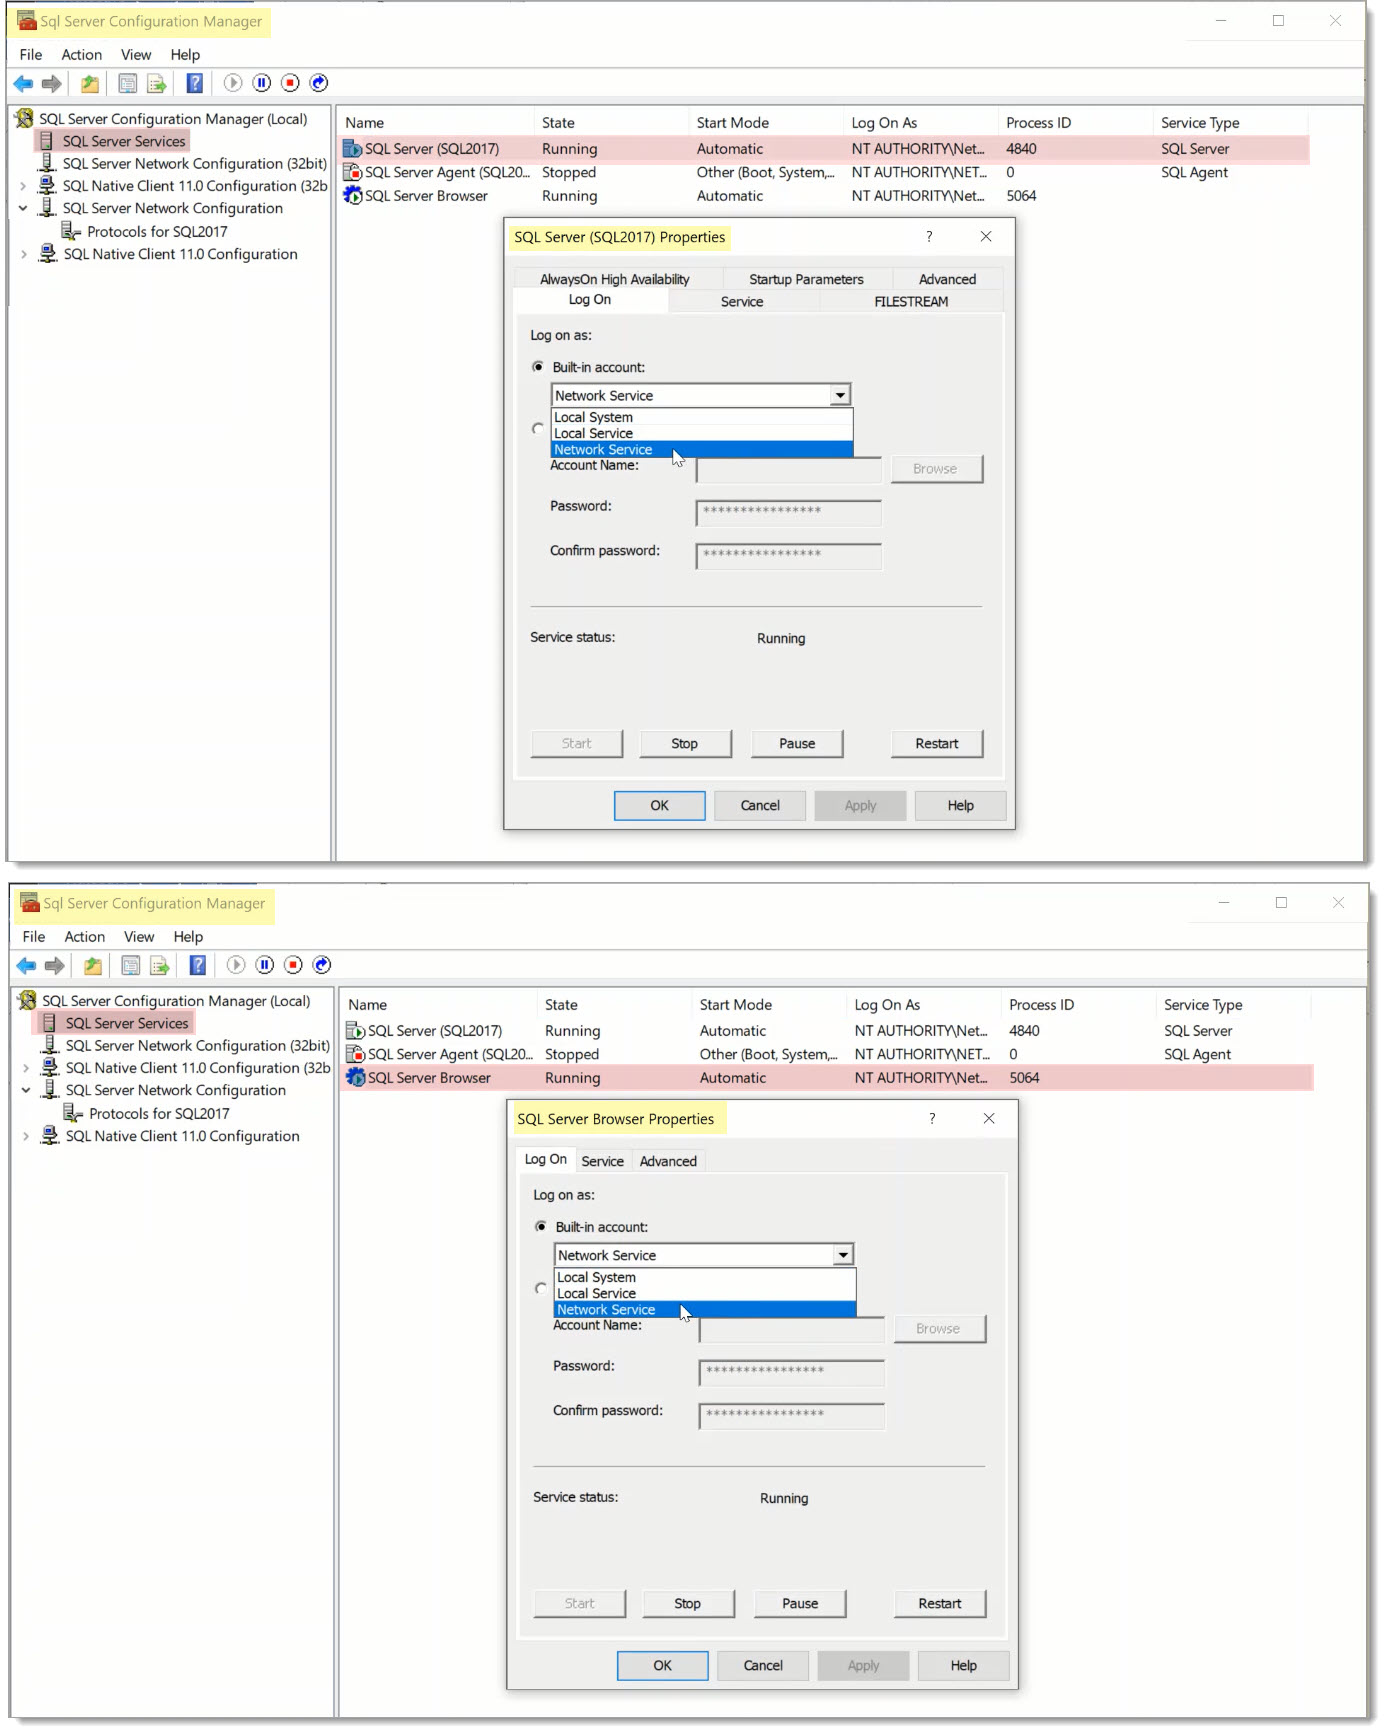The image size is (1385, 1733).
Task: Expand SQL Native Client 11.0 Configuration (32b node, upper tree
Action: (x=23, y=186)
